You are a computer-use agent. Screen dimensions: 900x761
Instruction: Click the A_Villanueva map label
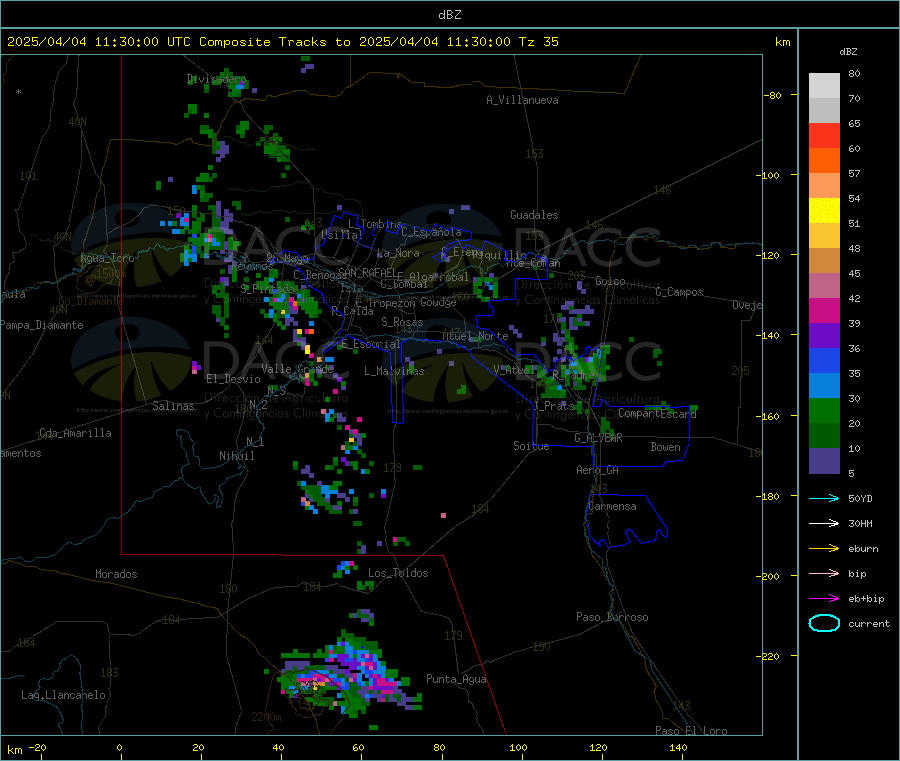point(522,100)
